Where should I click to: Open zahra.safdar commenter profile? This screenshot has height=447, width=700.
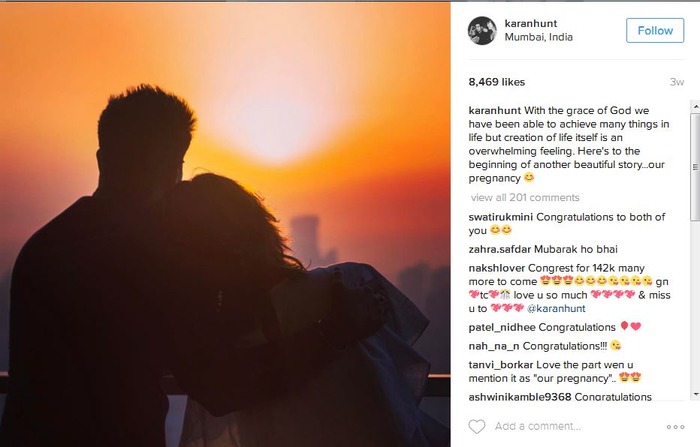500,249
